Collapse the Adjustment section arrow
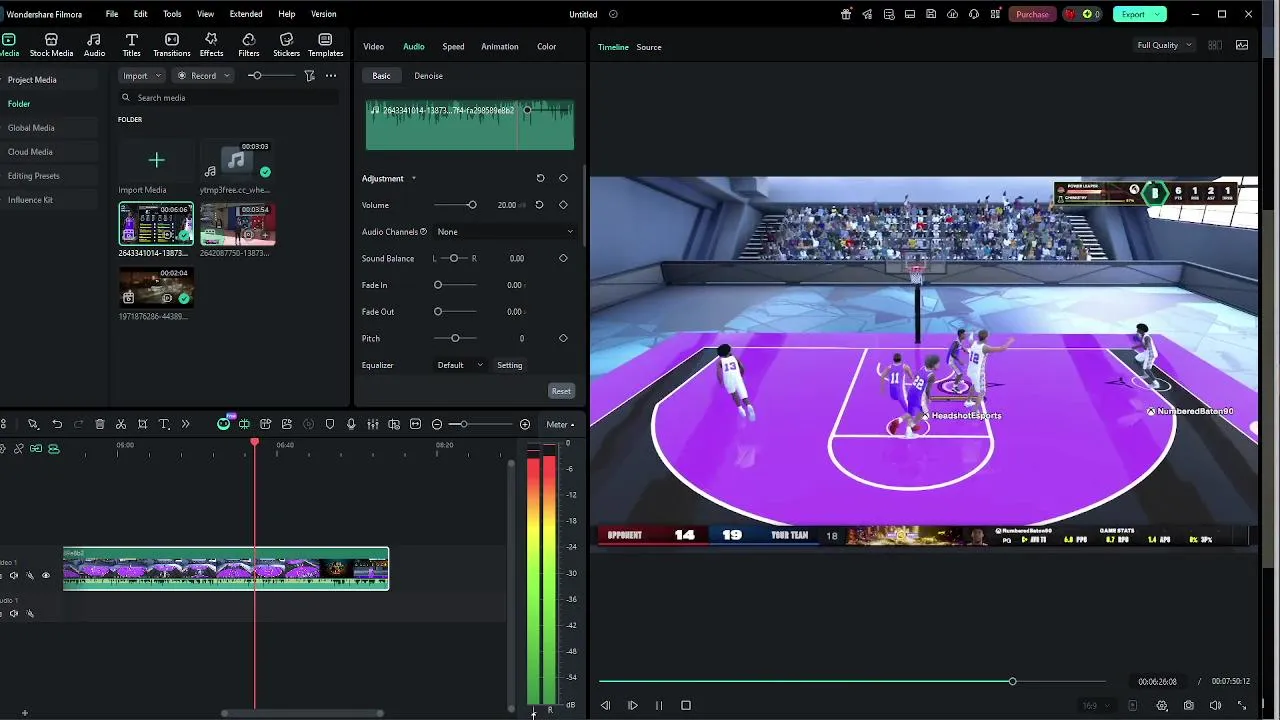 [x=413, y=179]
